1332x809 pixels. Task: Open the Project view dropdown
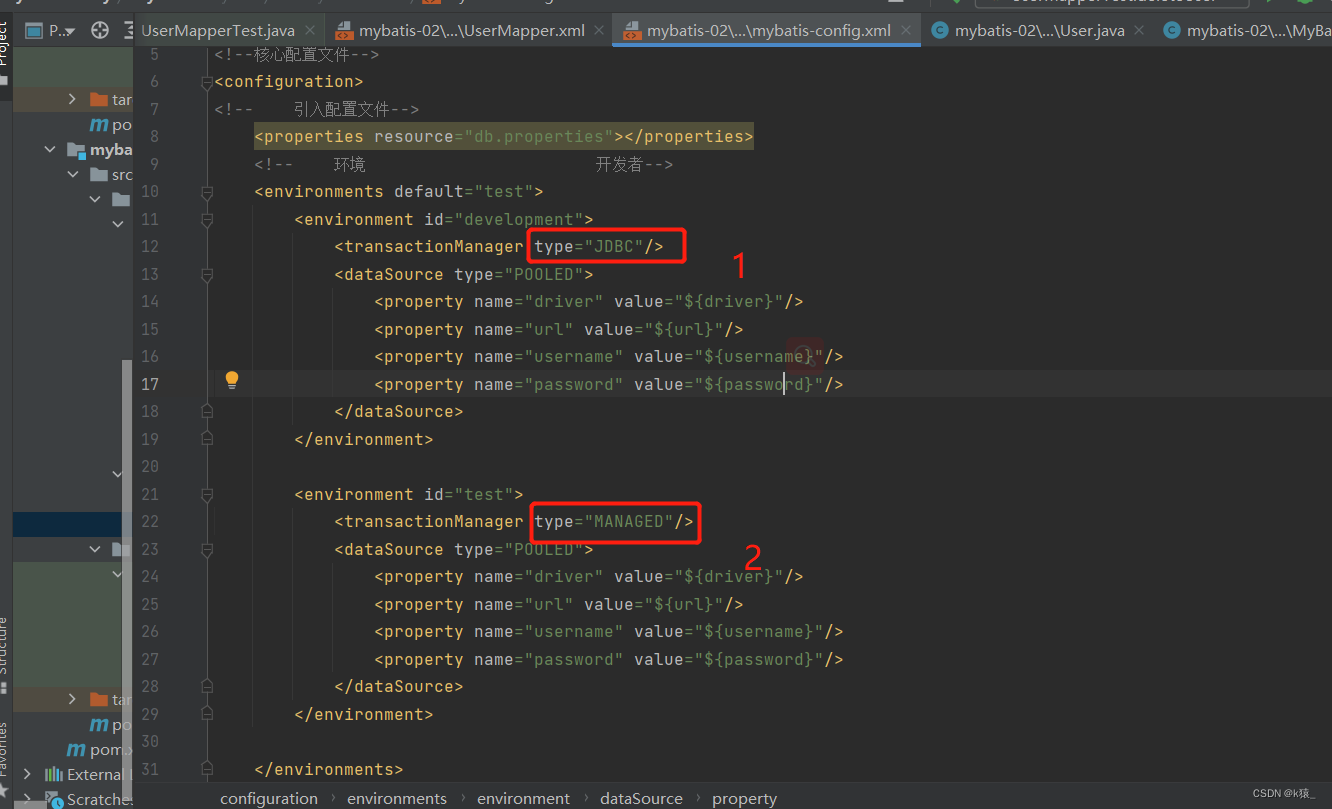(x=51, y=31)
